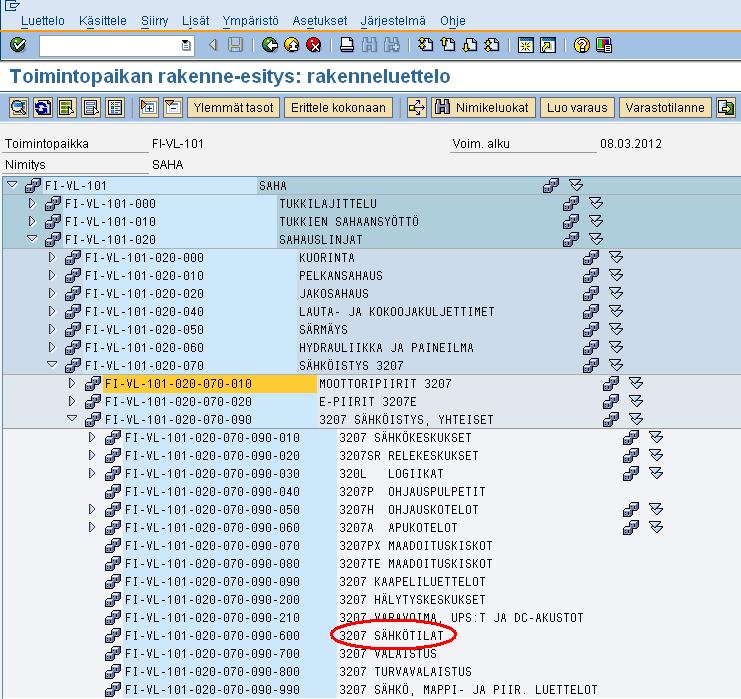
Task: Click the Details magnifier icon
Action: (x=19, y=108)
